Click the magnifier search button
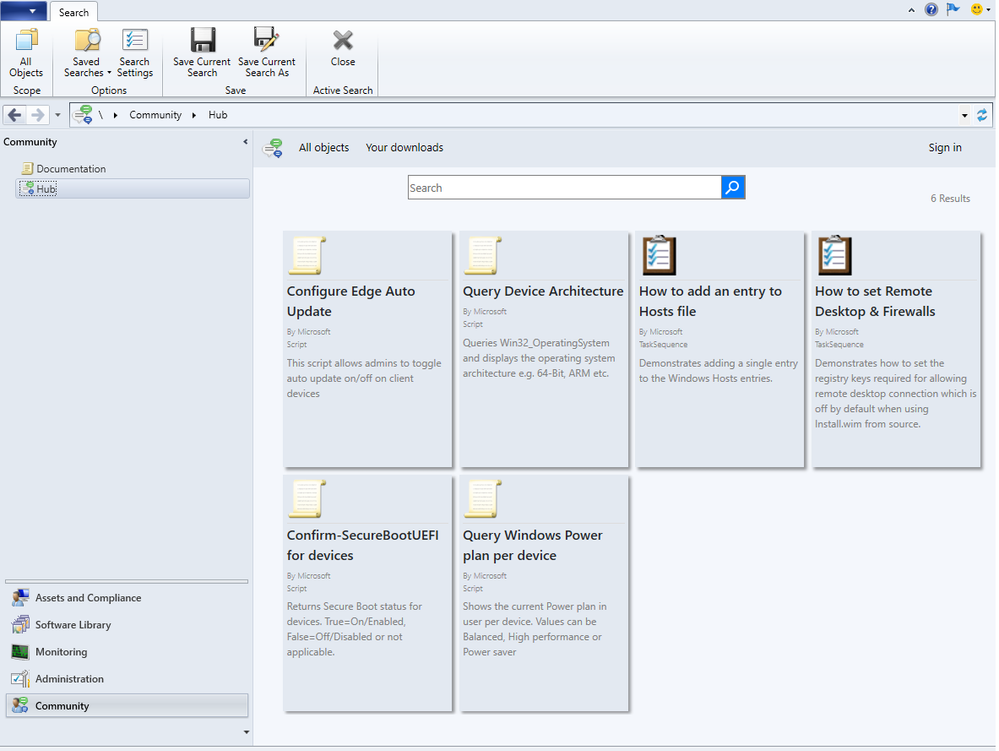Screen dimensions: 999x751 (x=733, y=188)
